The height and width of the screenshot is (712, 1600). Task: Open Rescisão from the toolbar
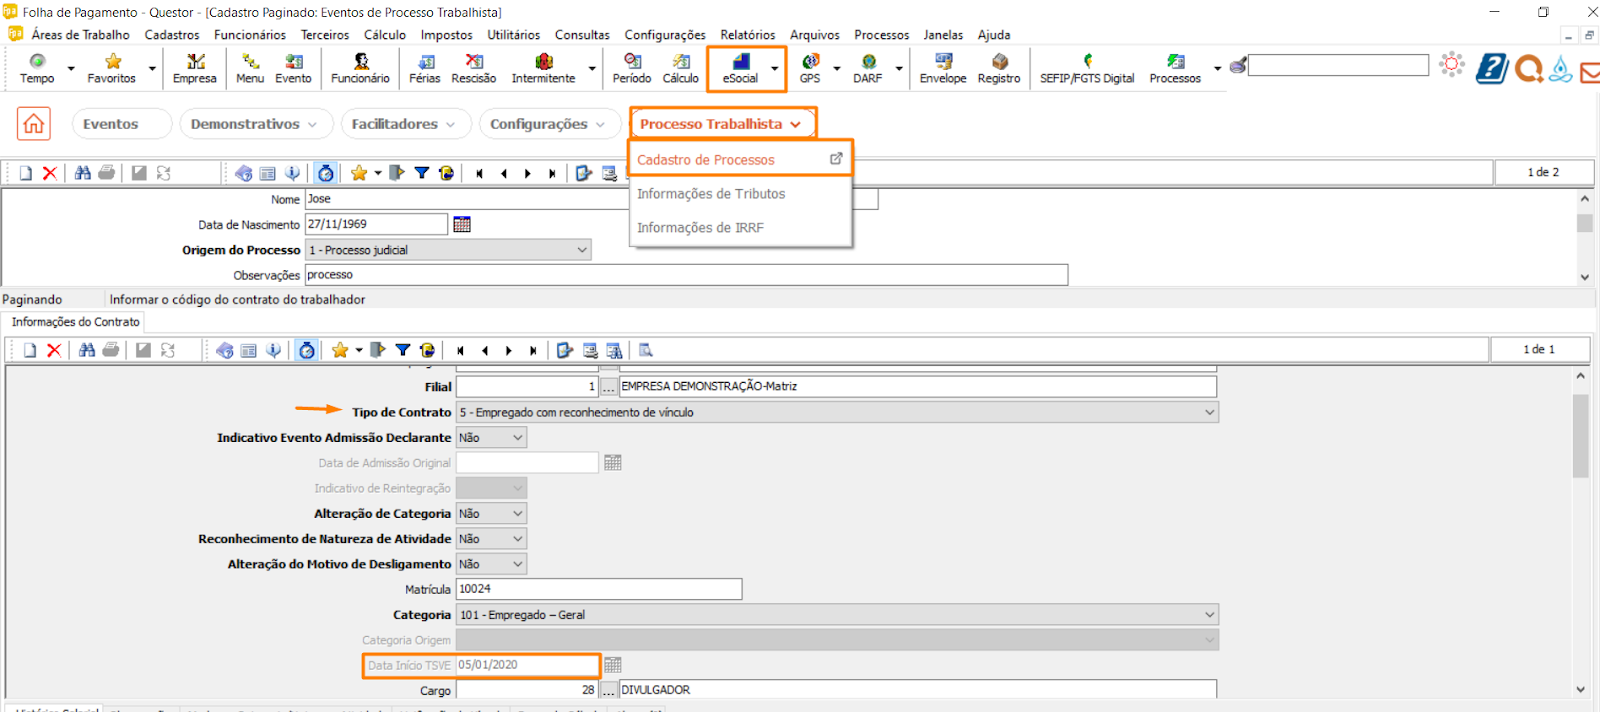click(474, 68)
